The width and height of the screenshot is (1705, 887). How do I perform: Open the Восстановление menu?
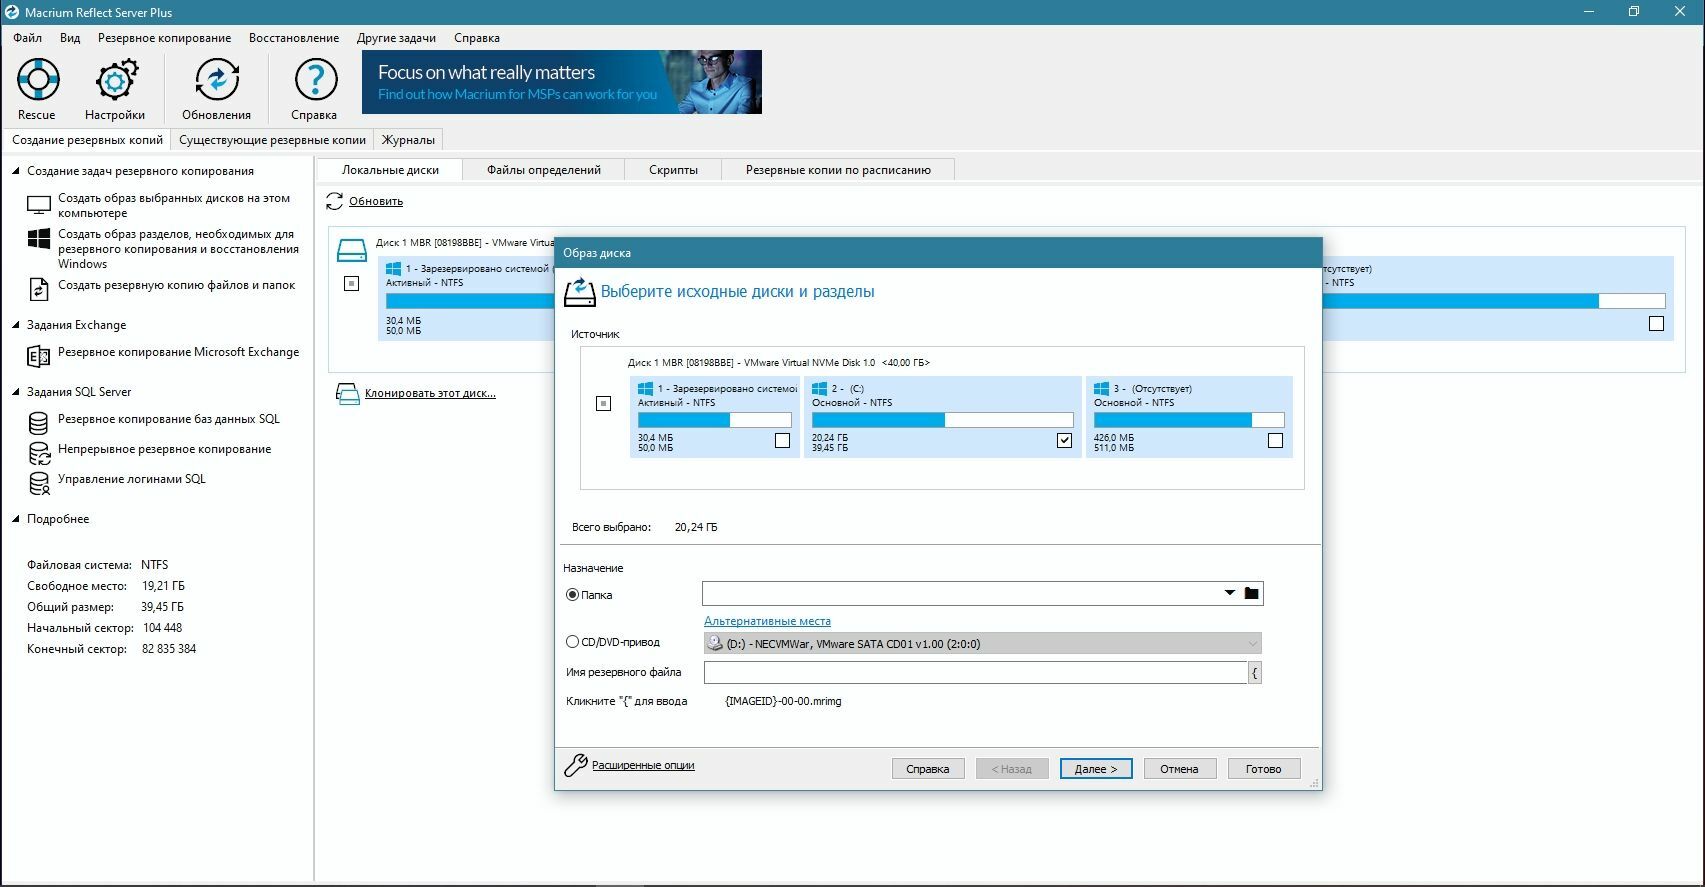point(294,38)
